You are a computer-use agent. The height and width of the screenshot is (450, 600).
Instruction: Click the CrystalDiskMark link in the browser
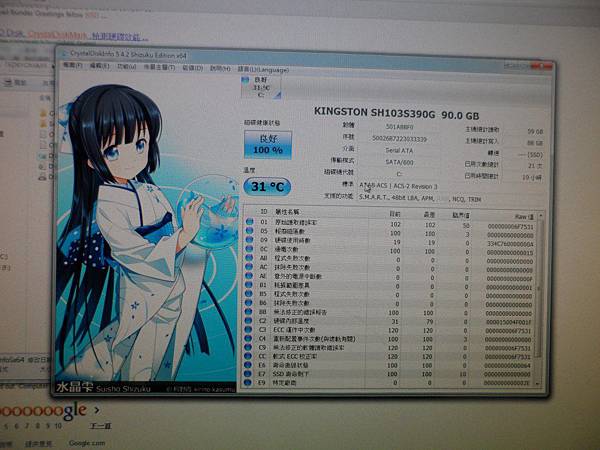coord(58,35)
